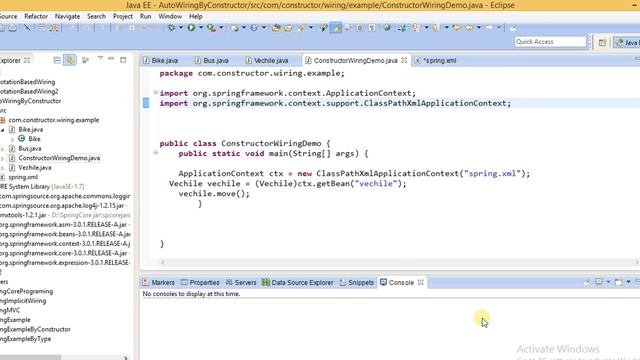Open the Project menu
This screenshot has width=640, height=360.
(x=123, y=16)
